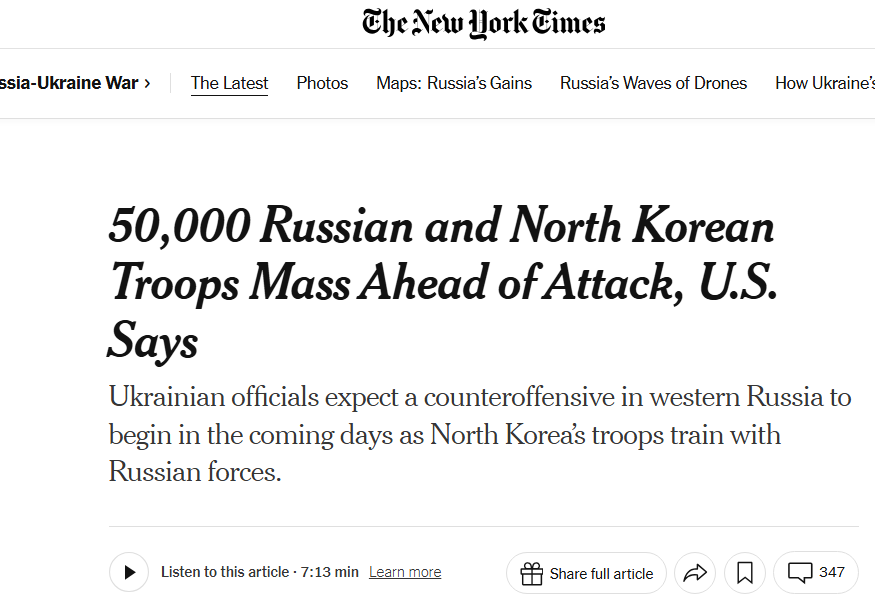Screen dimensions: 875x613
Task: Click the 7:13 min audio duration
Action: click(329, 572)
